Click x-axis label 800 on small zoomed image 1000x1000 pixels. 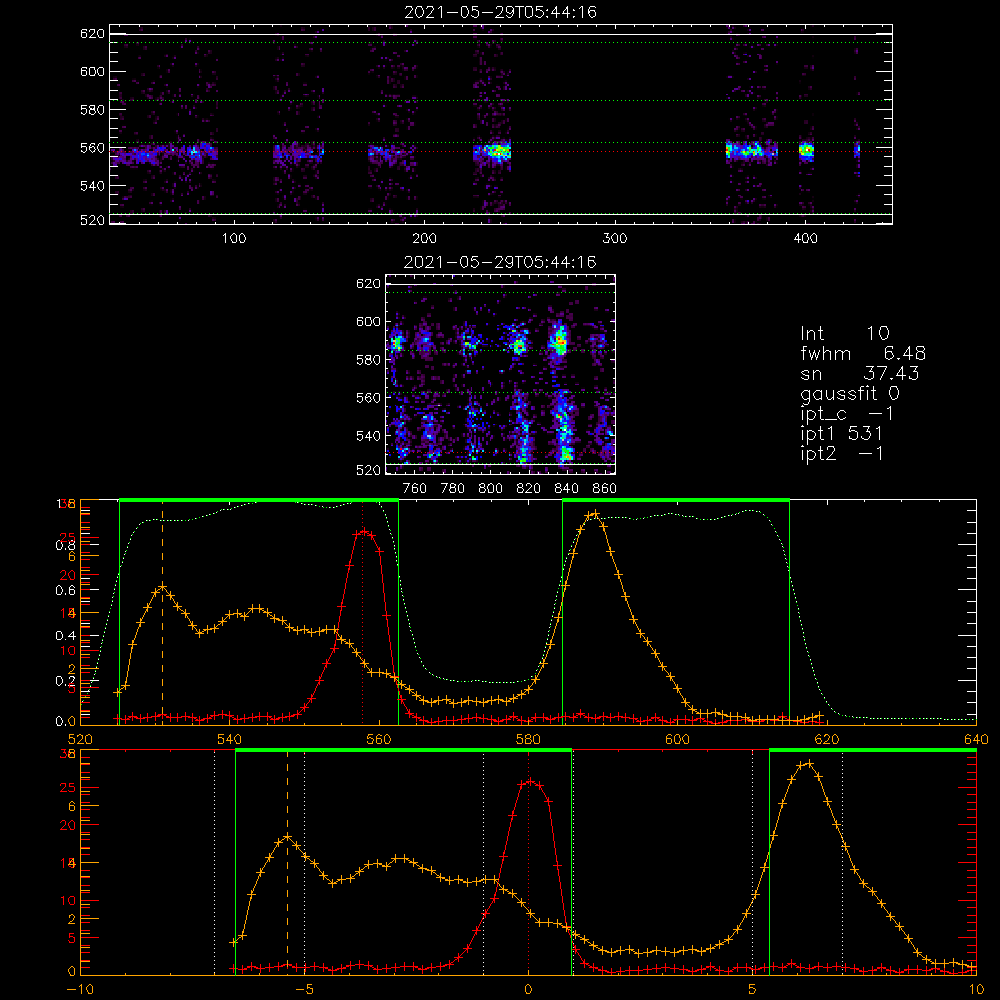click(490, 489)
